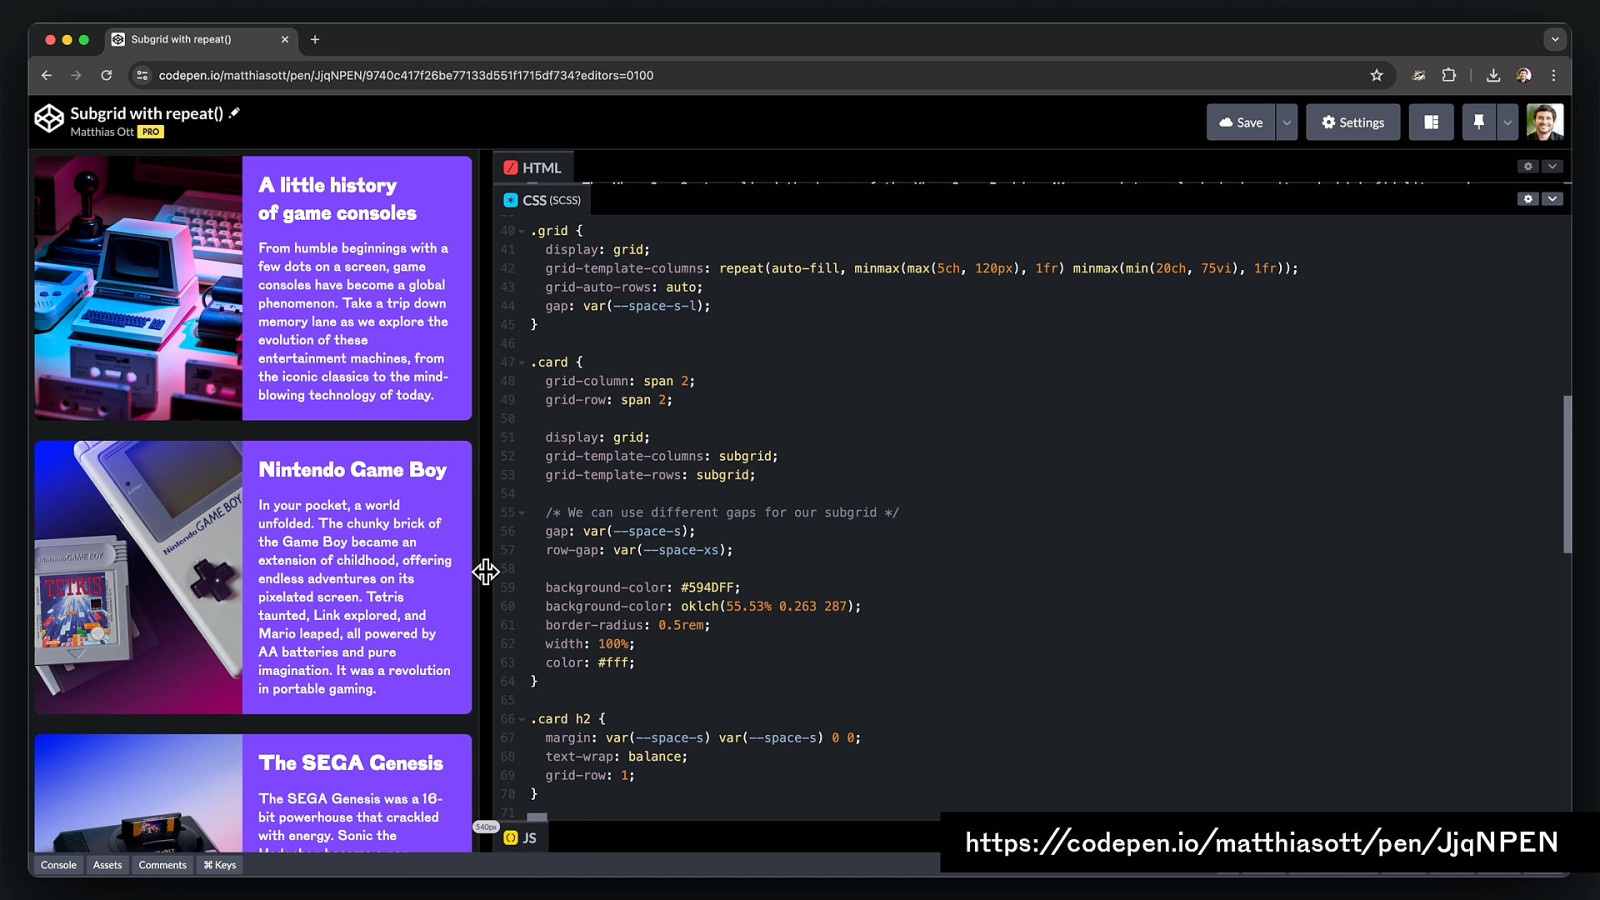Place cursor on grid-template-columns: subgrid line
This screenshot has height=900, width=1600.
[x=661, y=457]
